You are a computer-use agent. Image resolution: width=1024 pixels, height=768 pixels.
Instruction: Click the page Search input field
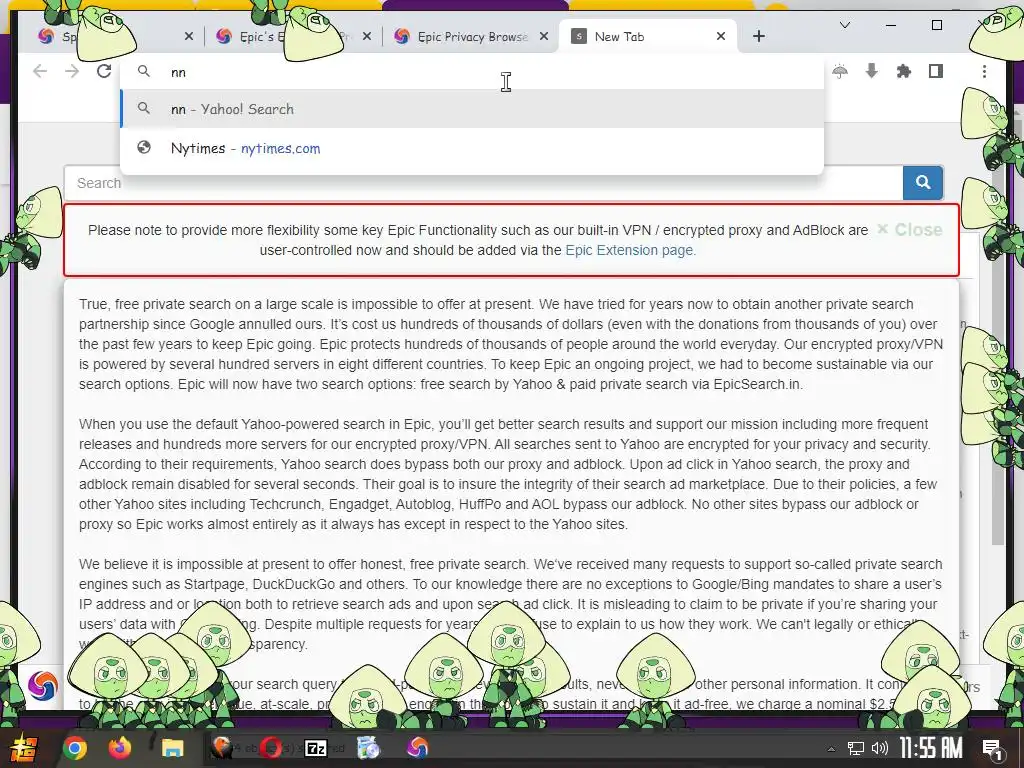click(x=483, y=183)
